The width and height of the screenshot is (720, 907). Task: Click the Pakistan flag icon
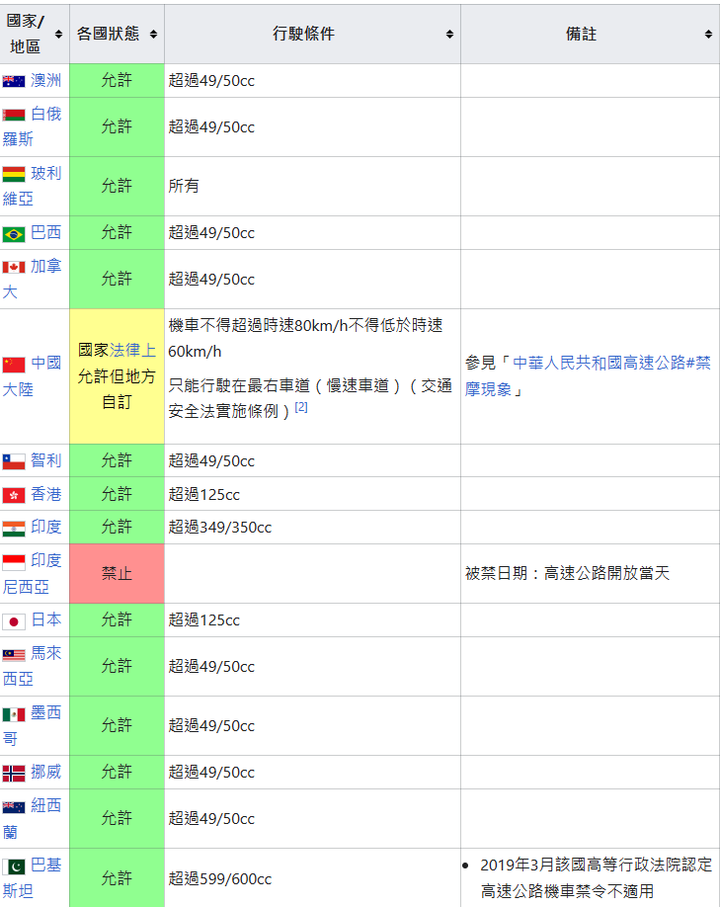(x=14, y=867)
